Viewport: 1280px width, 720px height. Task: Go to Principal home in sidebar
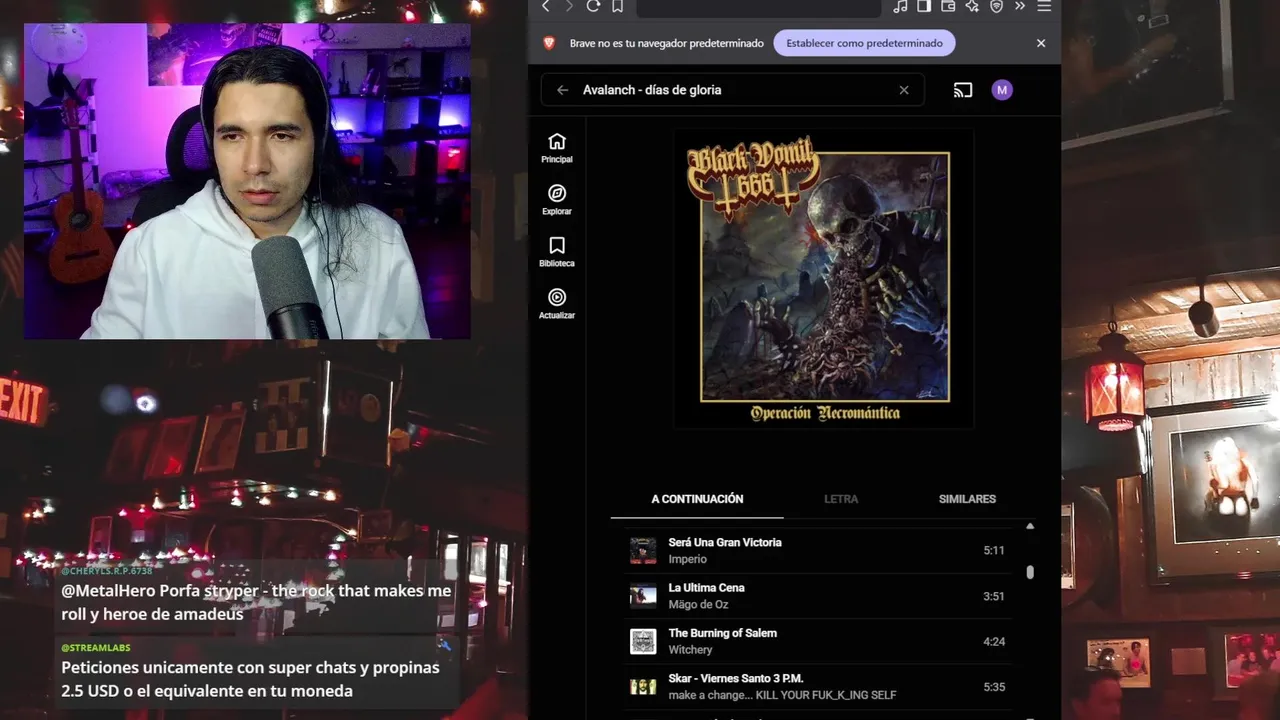point(557,148)
